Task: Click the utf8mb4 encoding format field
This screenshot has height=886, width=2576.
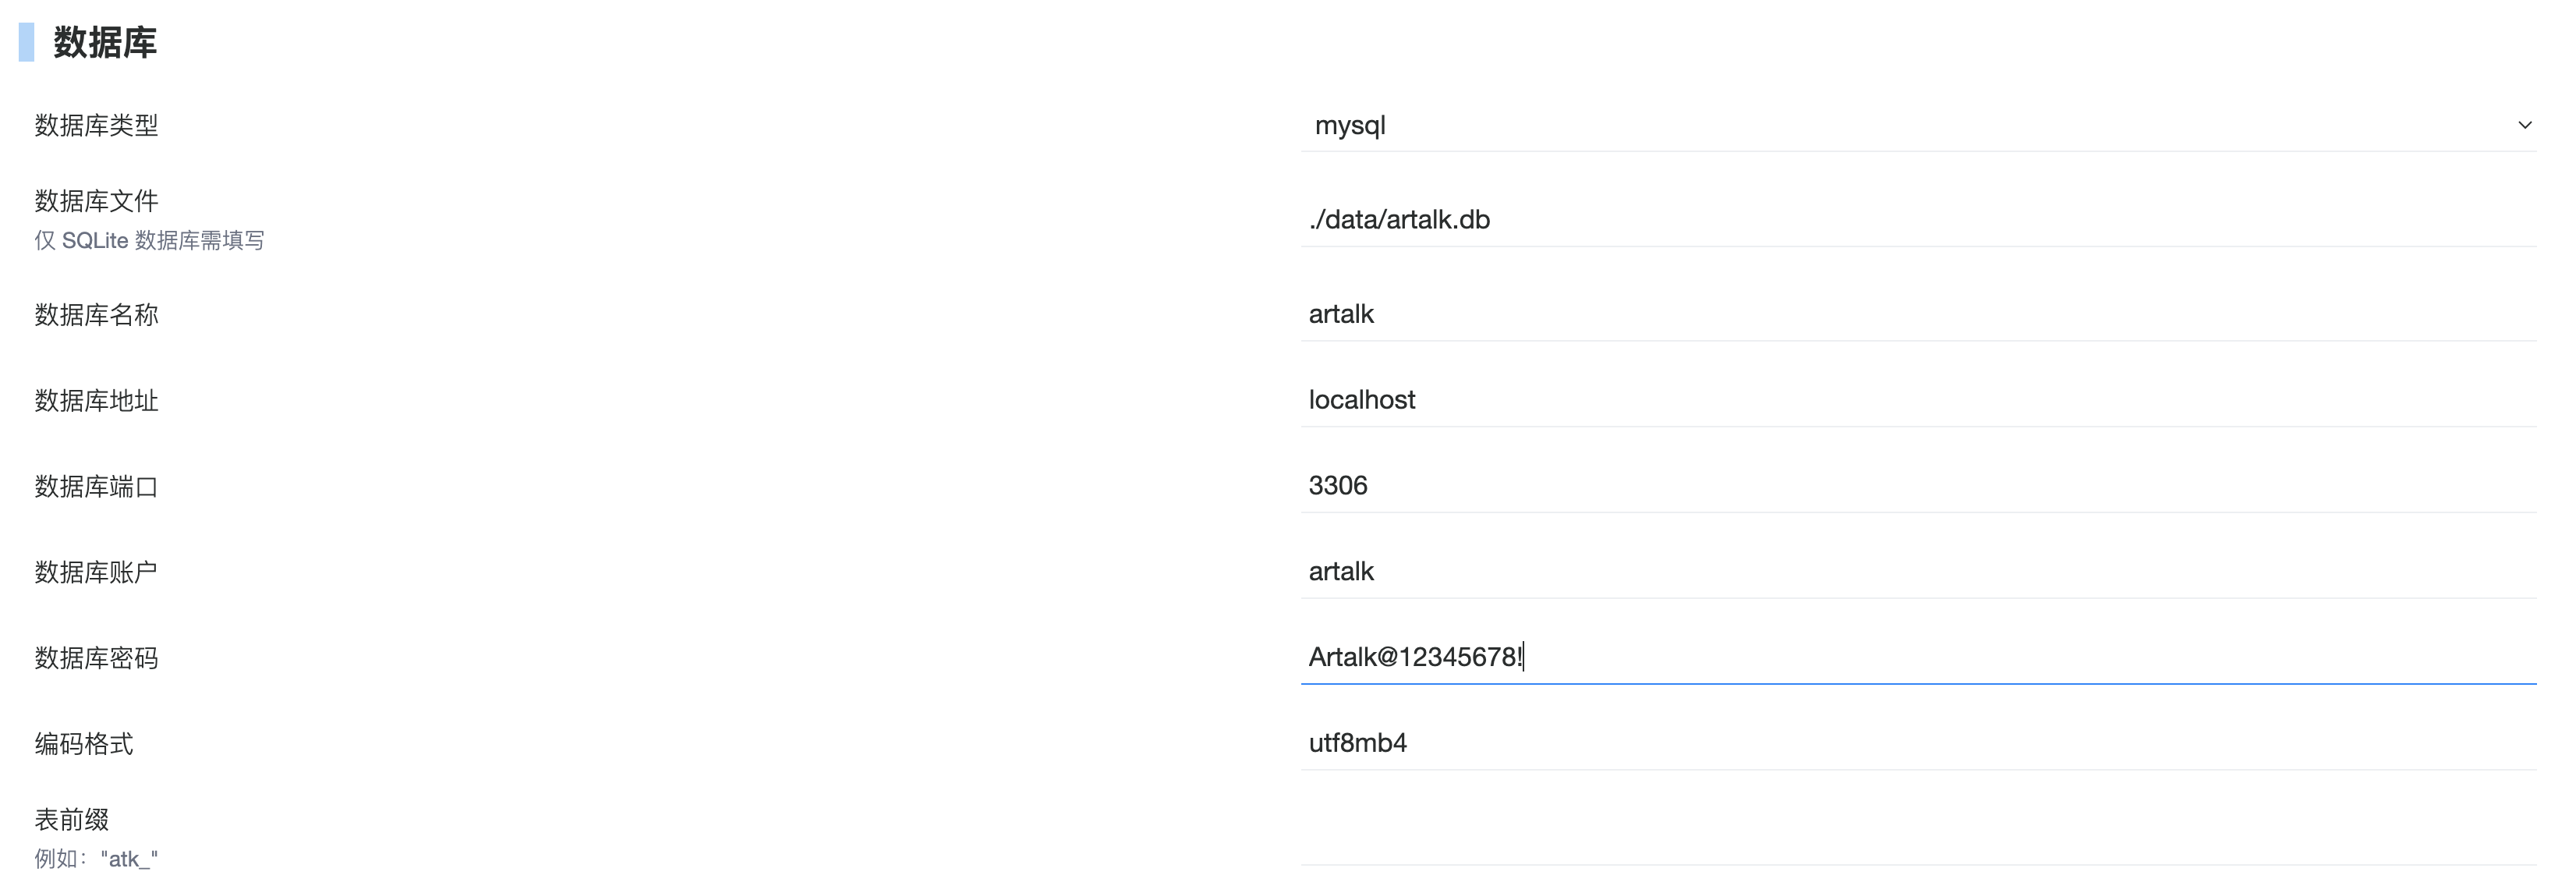Action: click(x=1900, y=743)
